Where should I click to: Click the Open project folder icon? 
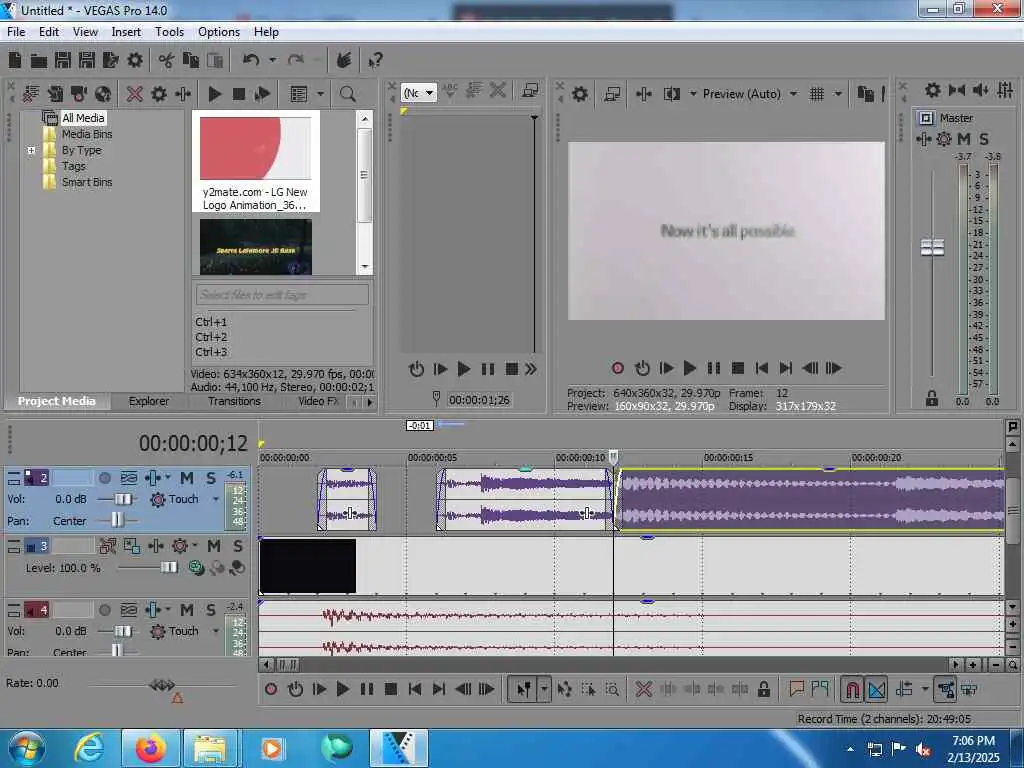point(39,61)
